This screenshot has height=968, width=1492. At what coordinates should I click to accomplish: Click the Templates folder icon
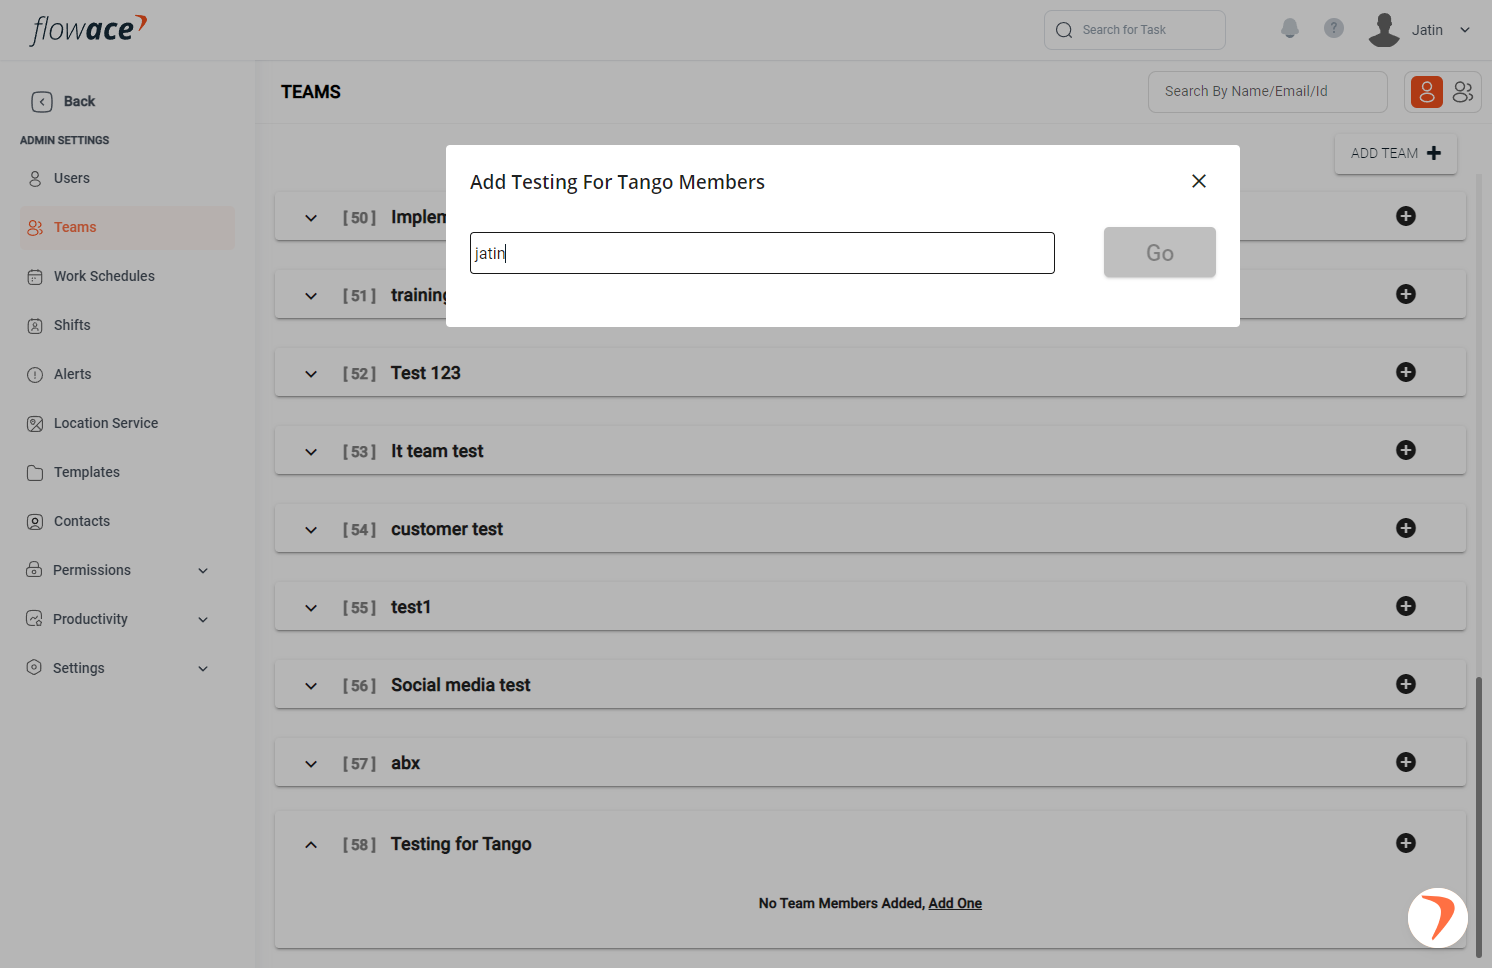coord(35,473)
